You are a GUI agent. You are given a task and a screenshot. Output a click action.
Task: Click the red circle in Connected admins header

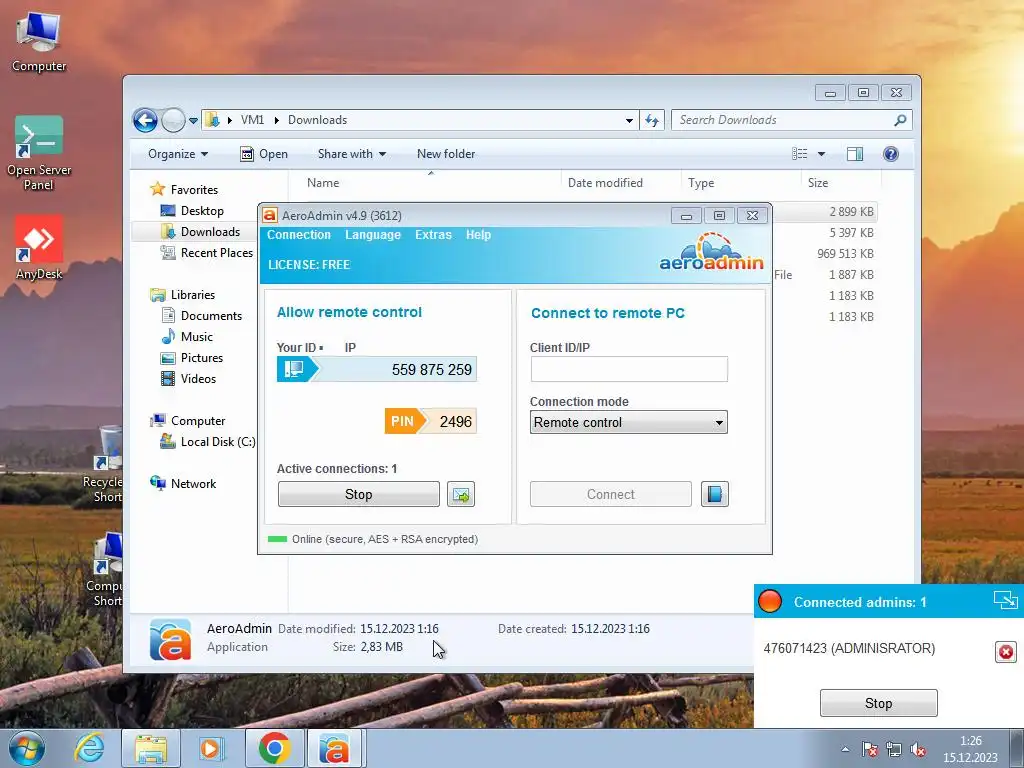770,601
